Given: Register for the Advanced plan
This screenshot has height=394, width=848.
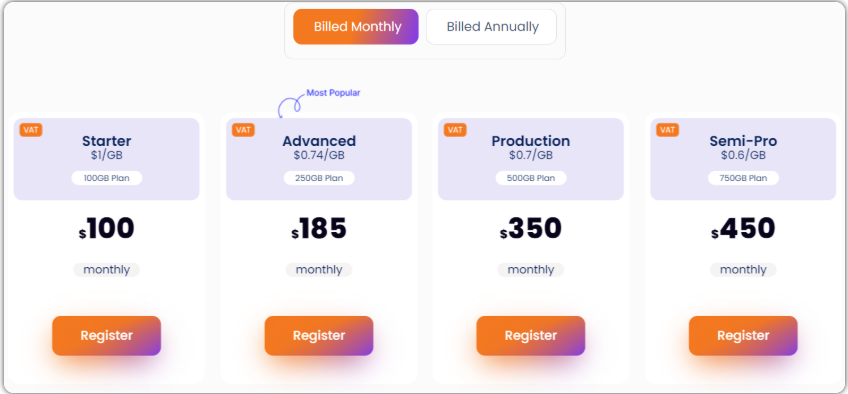Looking at the screenshot, I should (319, 336).
